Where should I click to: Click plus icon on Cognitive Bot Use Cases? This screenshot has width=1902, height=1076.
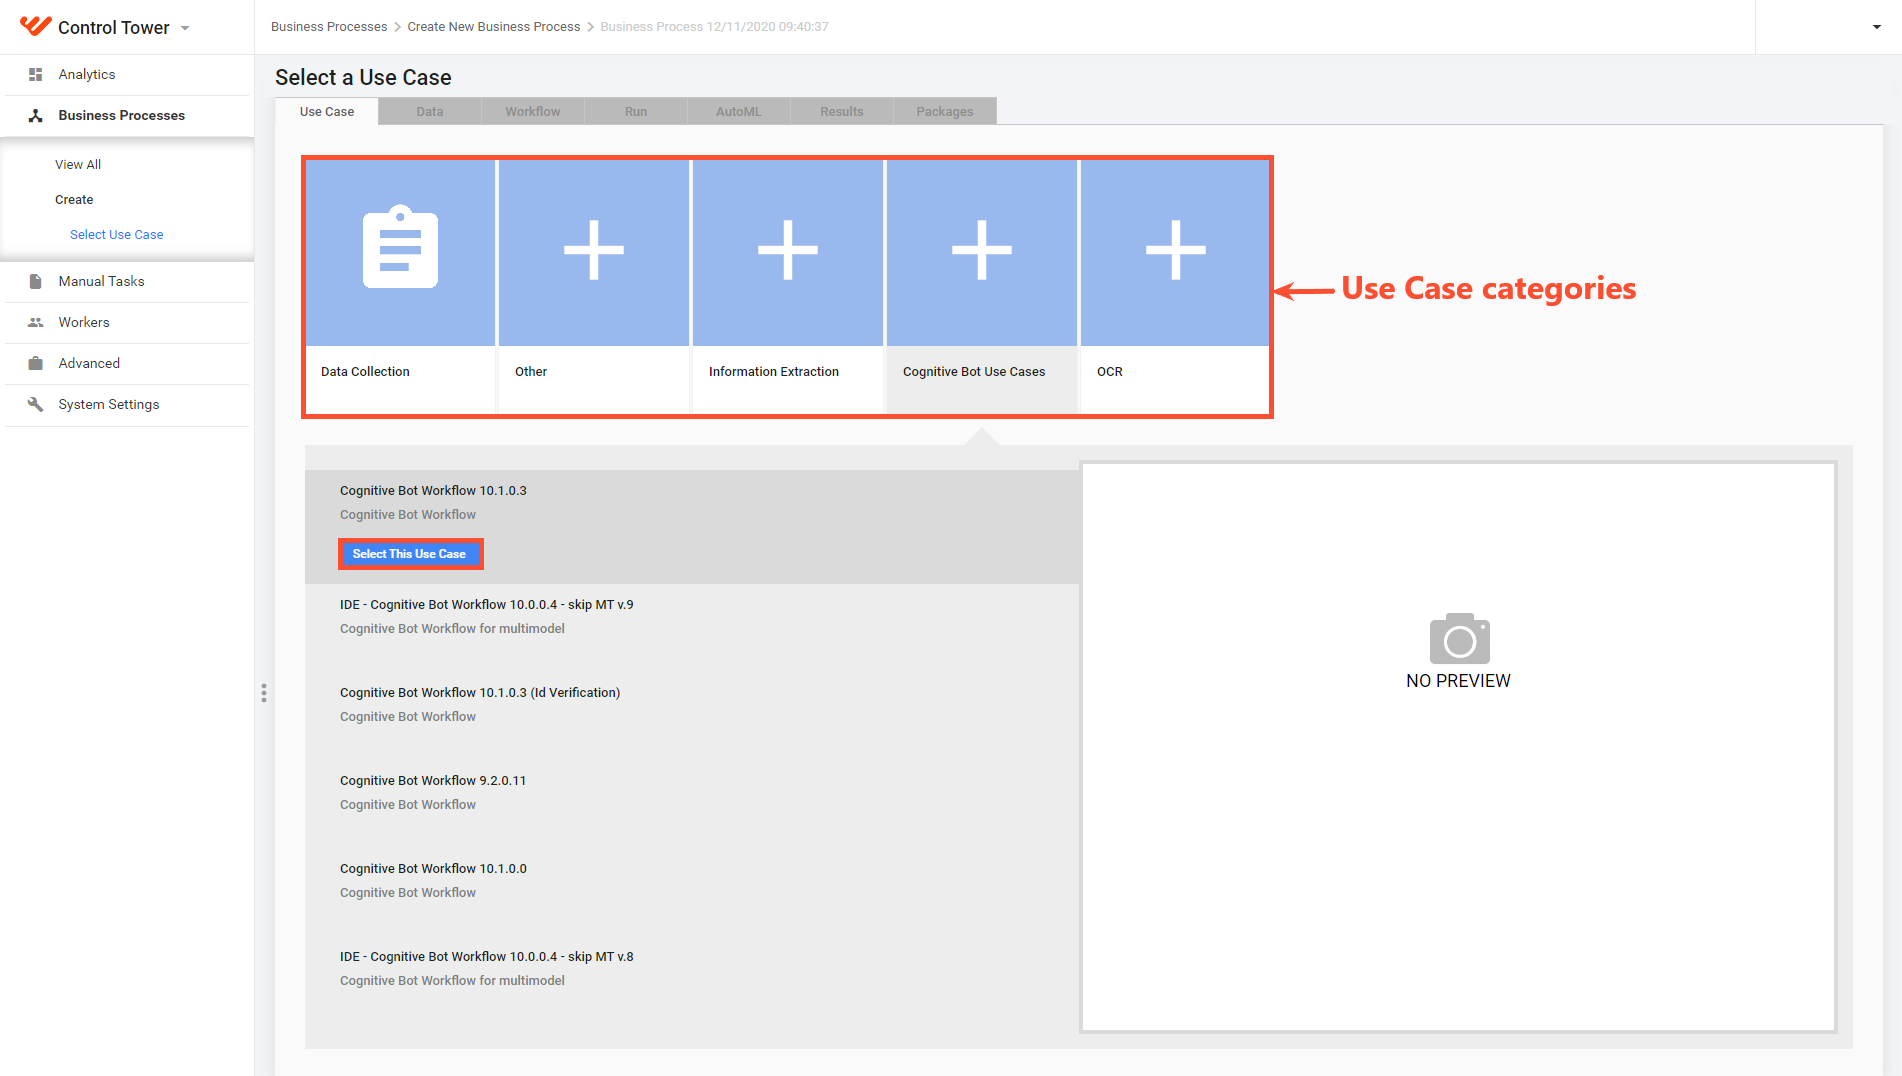[x=982, y=250]
